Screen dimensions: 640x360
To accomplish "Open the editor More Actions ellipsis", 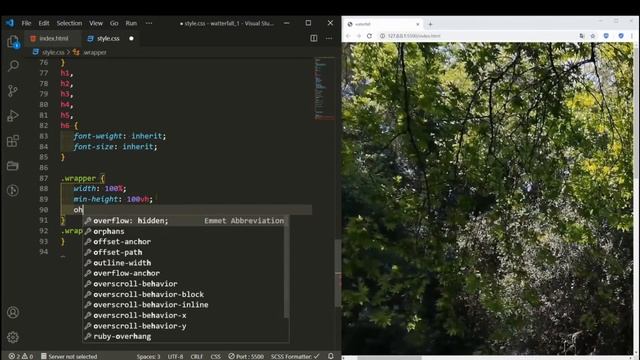I will point(329,38).
